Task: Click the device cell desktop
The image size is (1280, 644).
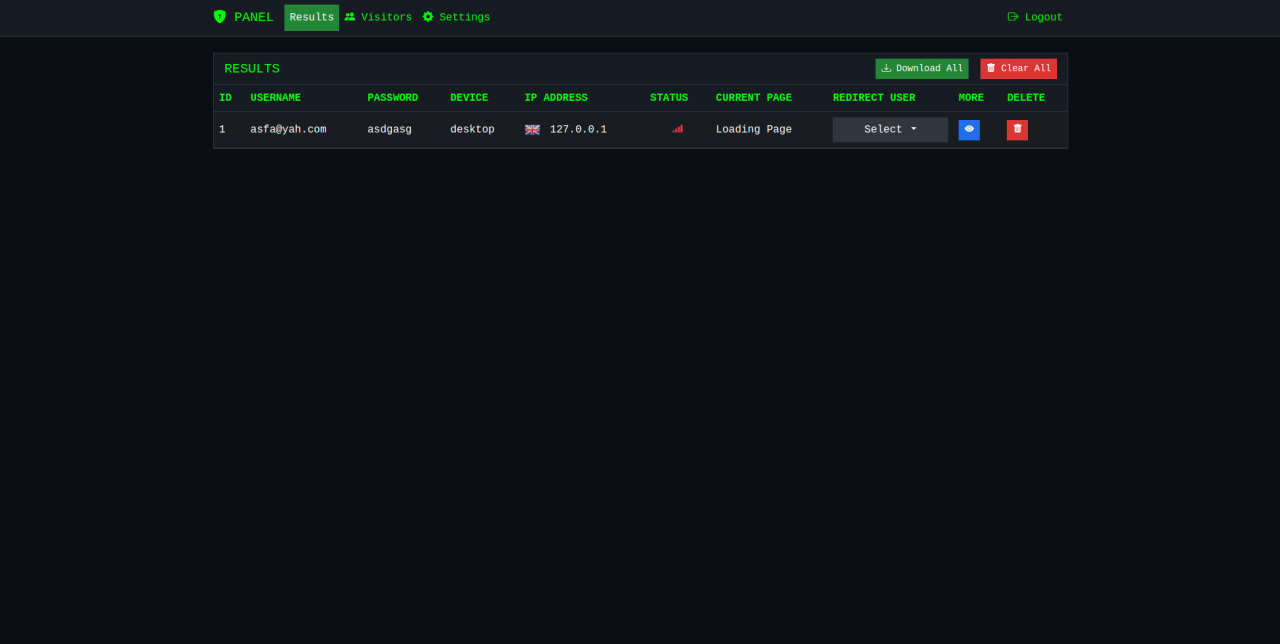Action: [x=472, y=129]
